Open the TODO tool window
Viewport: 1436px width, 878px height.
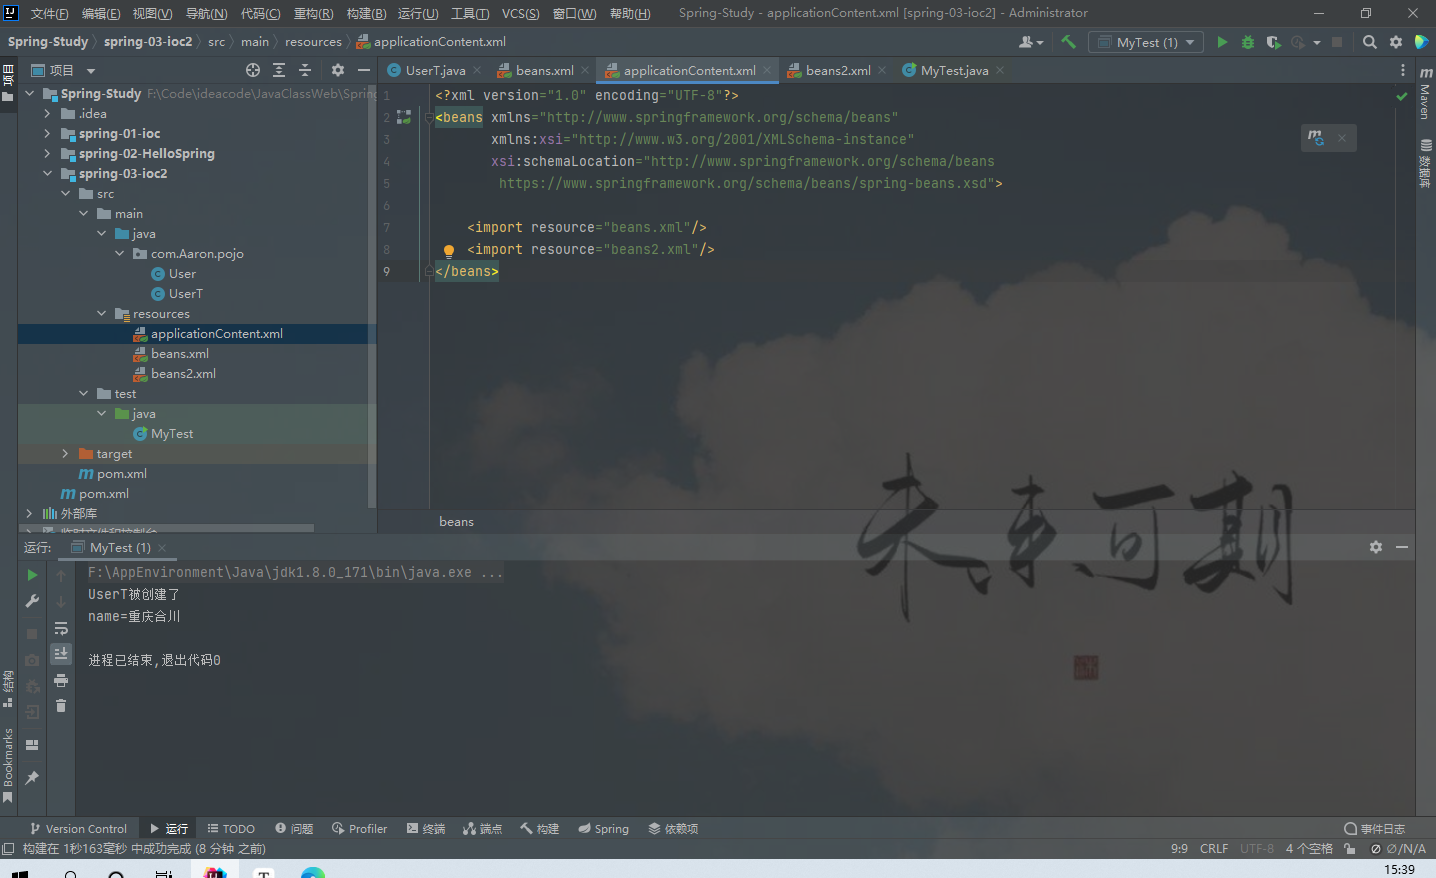231,829
